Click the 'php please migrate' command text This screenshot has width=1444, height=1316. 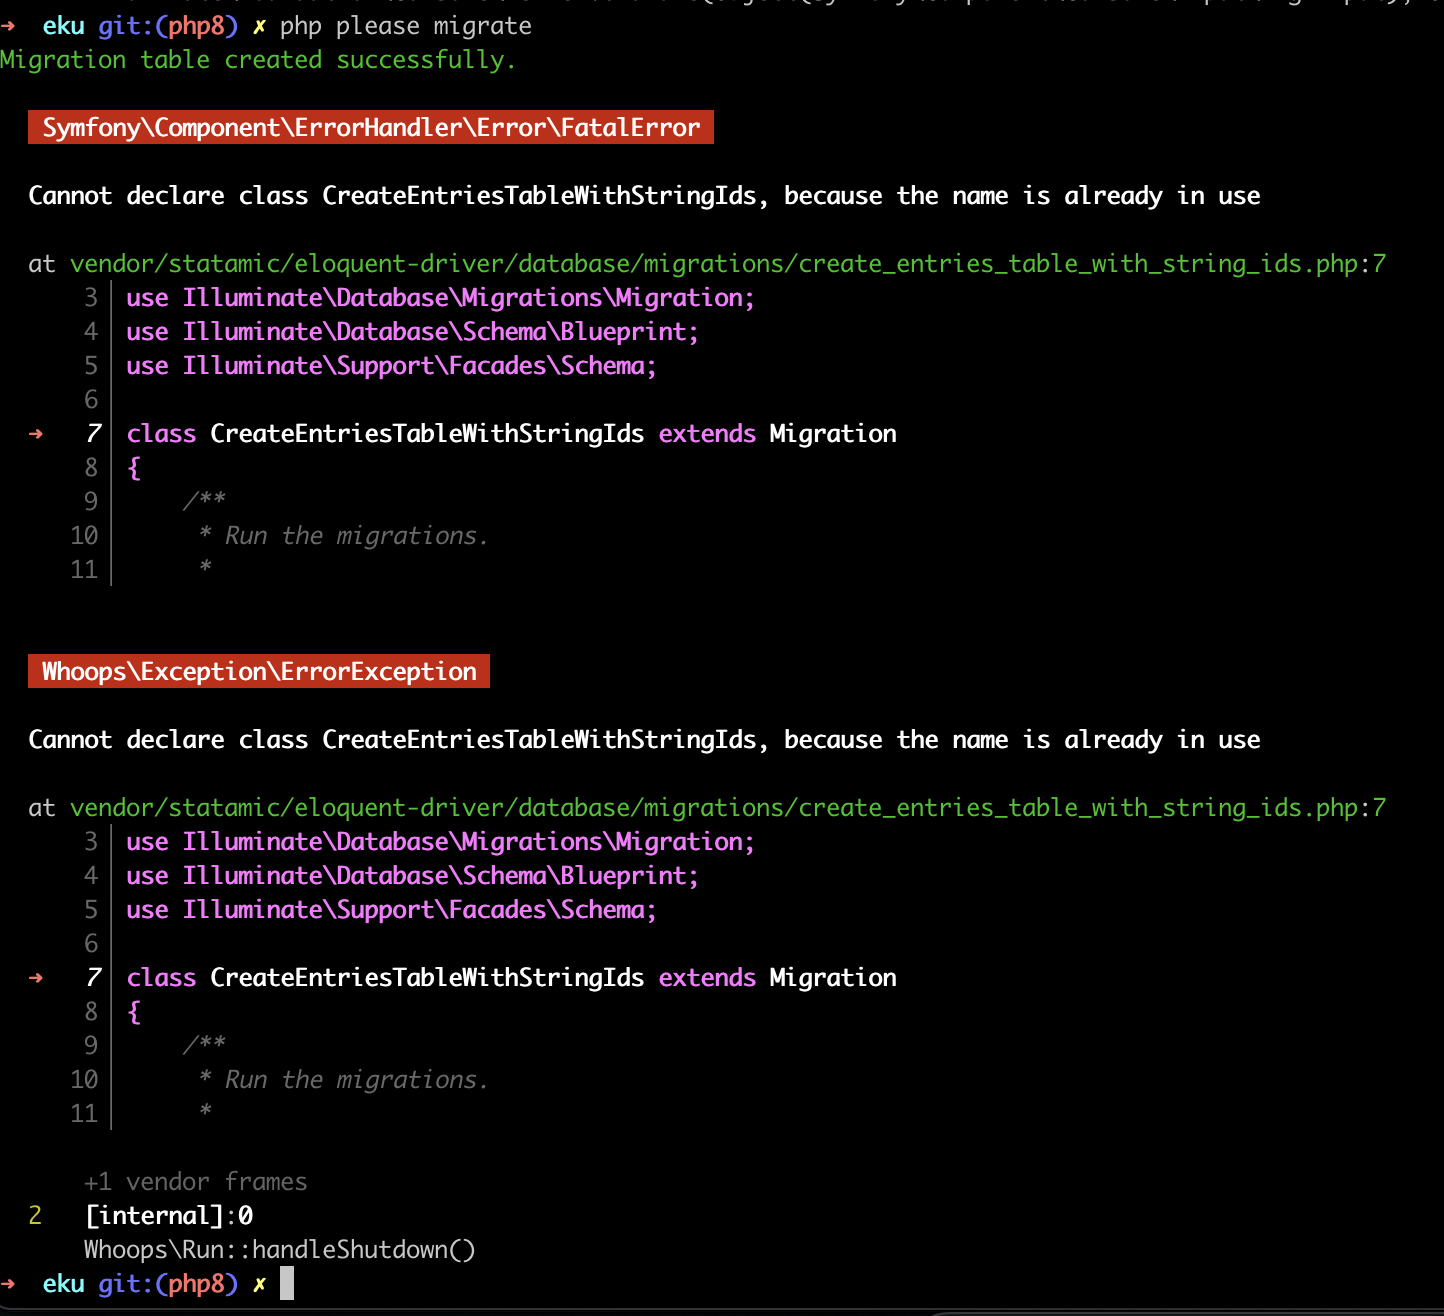point(405,26)
